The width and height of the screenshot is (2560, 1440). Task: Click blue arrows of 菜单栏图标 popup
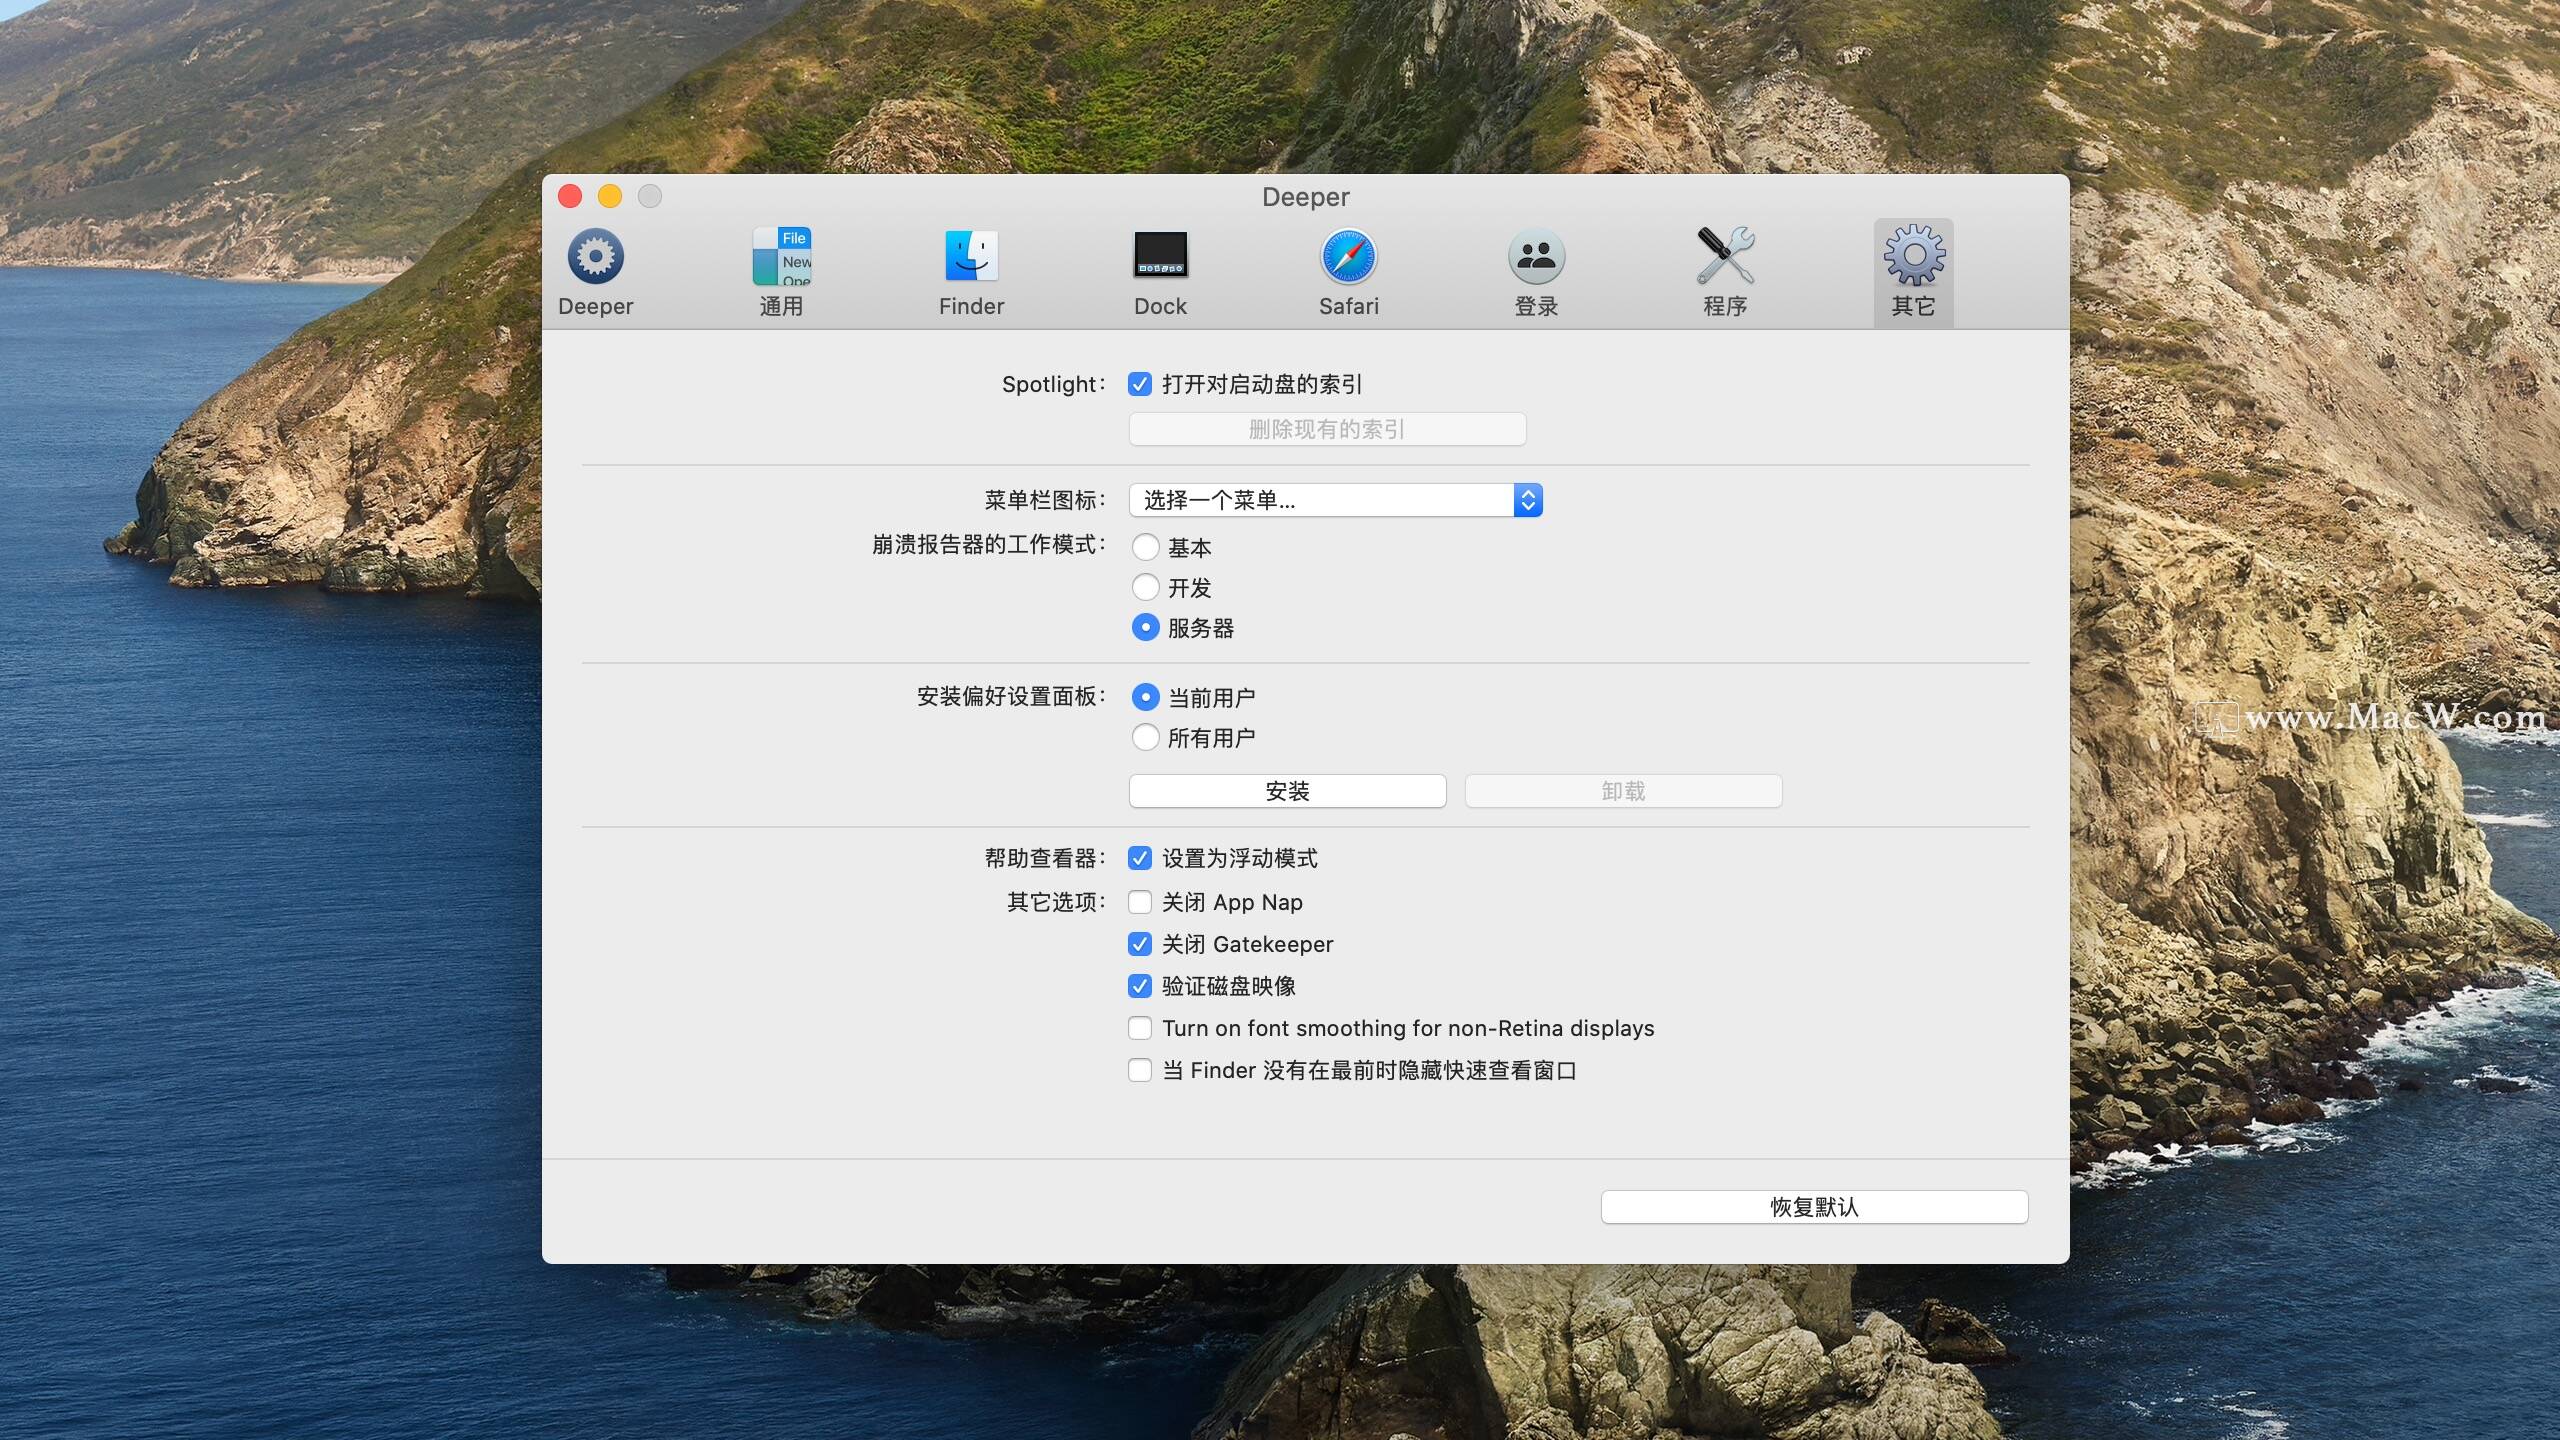1527,500
